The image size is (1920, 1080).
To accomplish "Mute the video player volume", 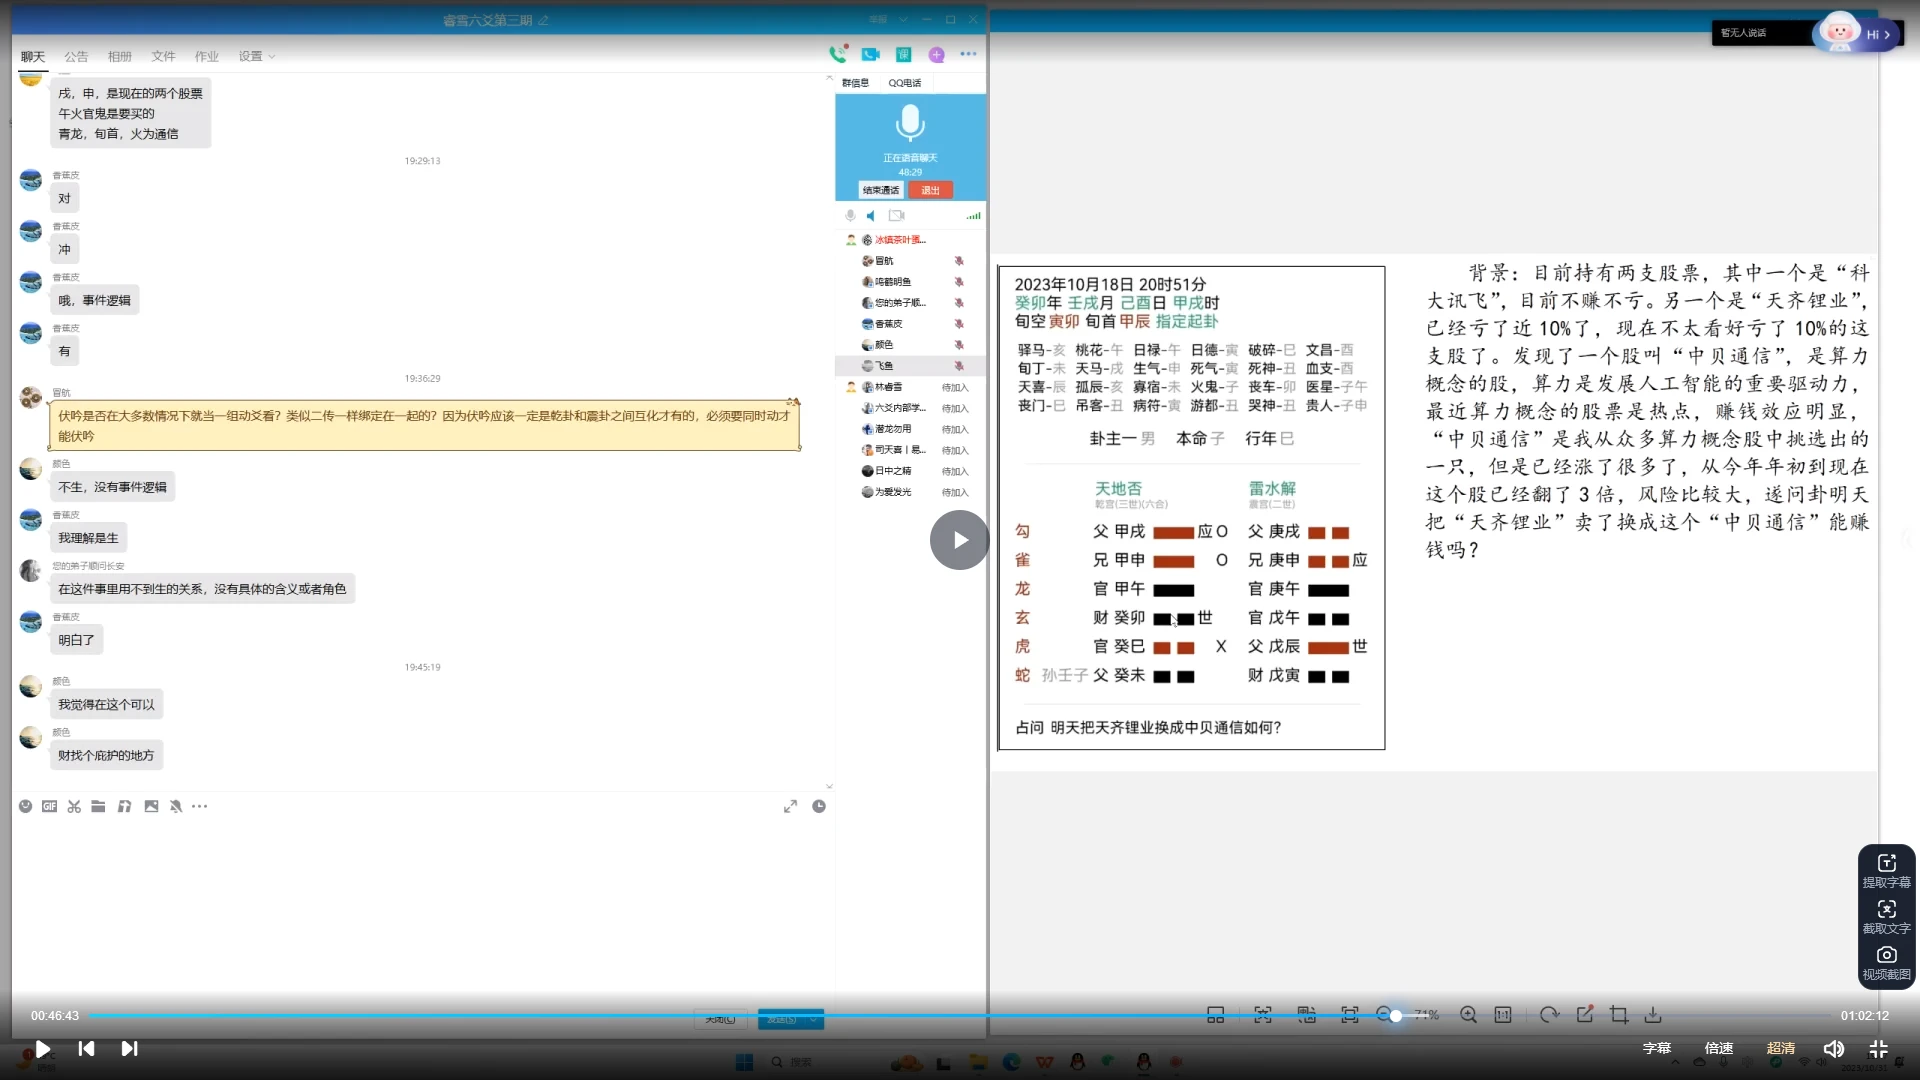I will pos(1833,1048).
